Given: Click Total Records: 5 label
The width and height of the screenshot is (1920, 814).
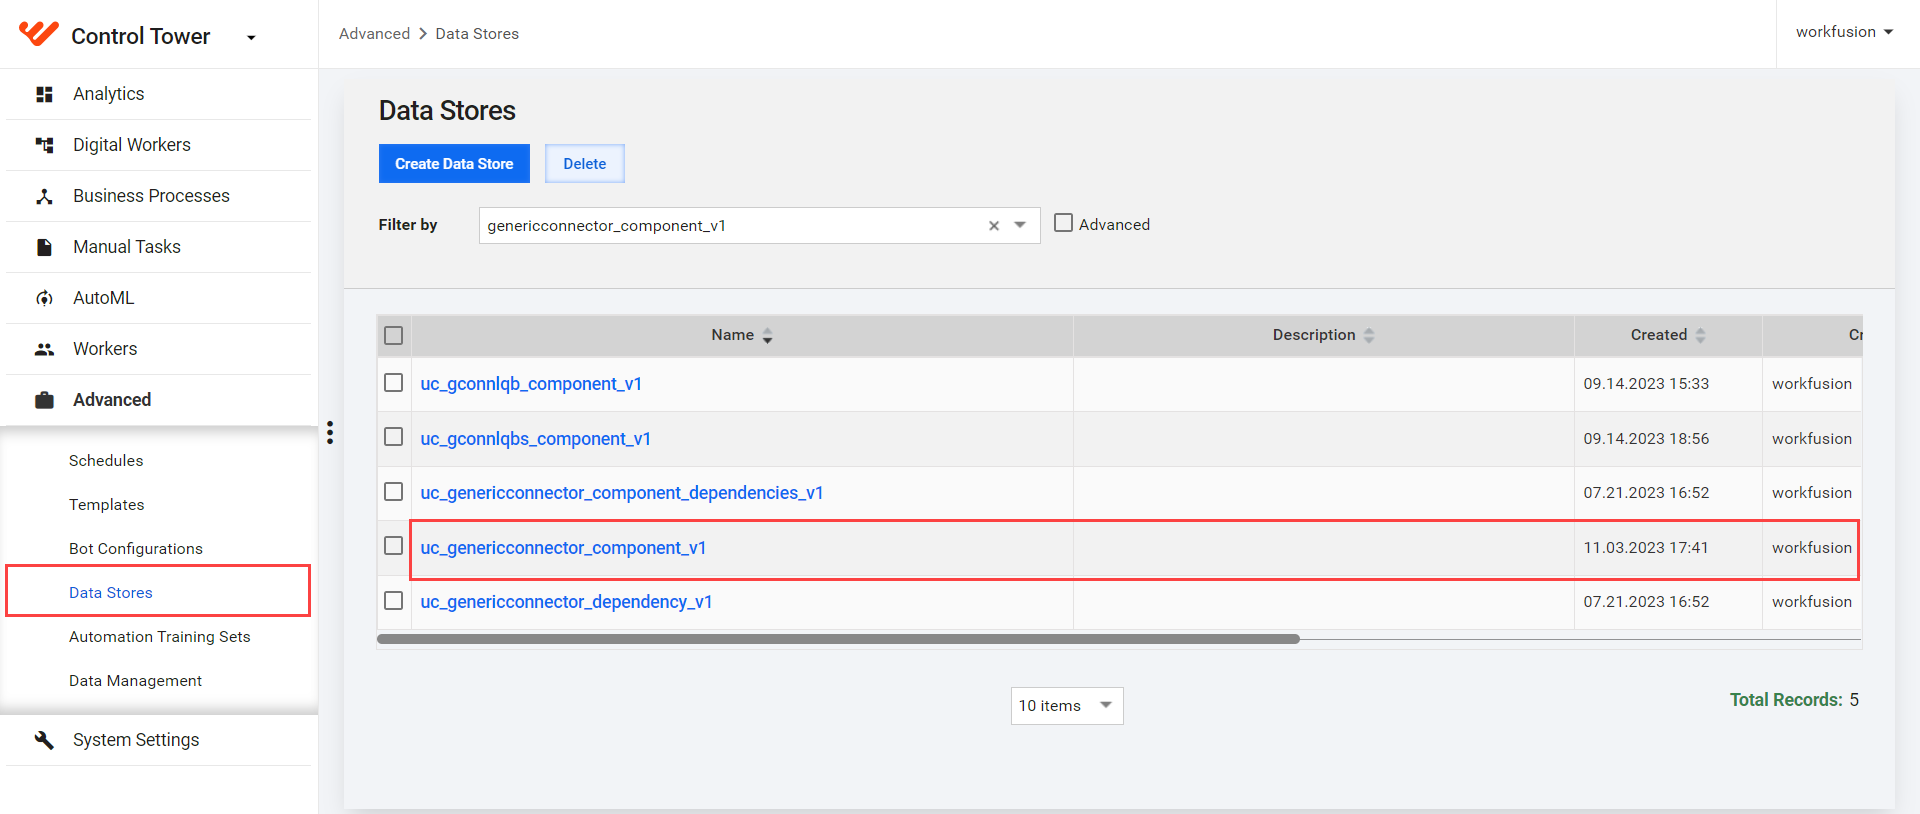Looking at the screenshot, I should [x=1794, y=700].
